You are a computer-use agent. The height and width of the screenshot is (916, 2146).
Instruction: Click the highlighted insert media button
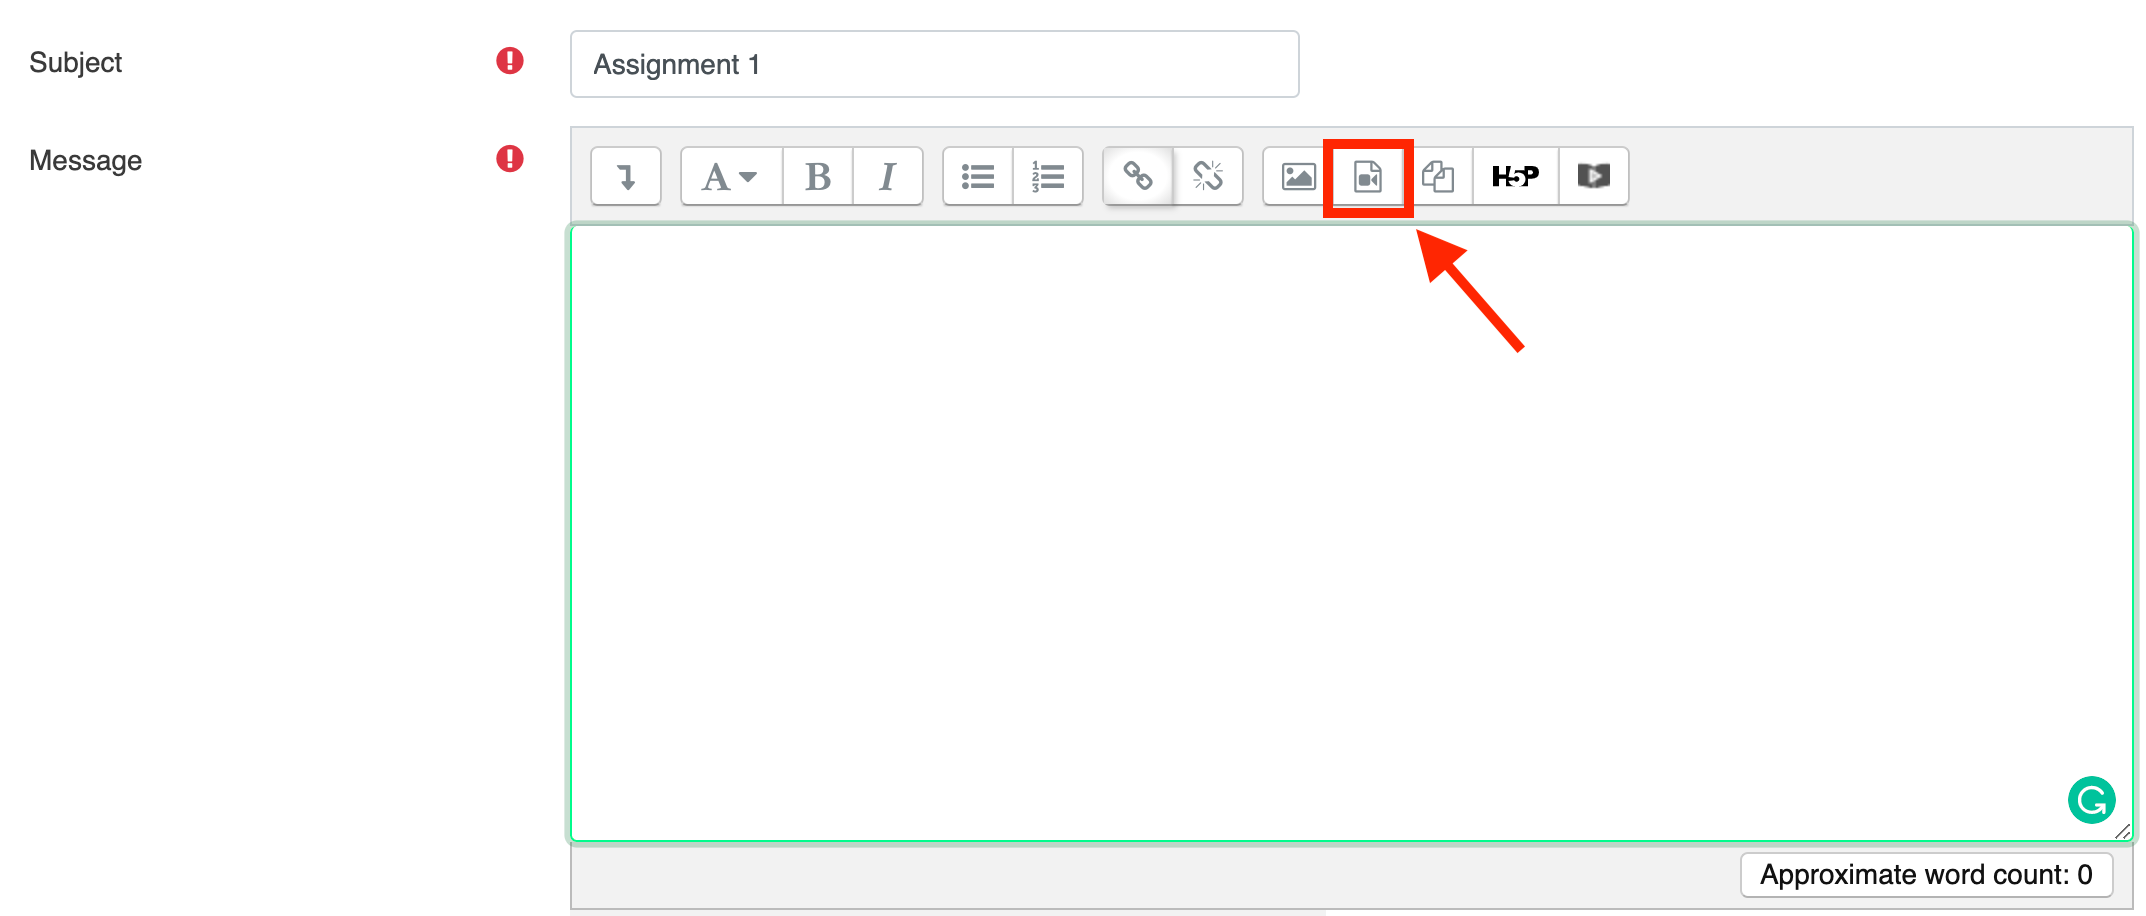1367,177
